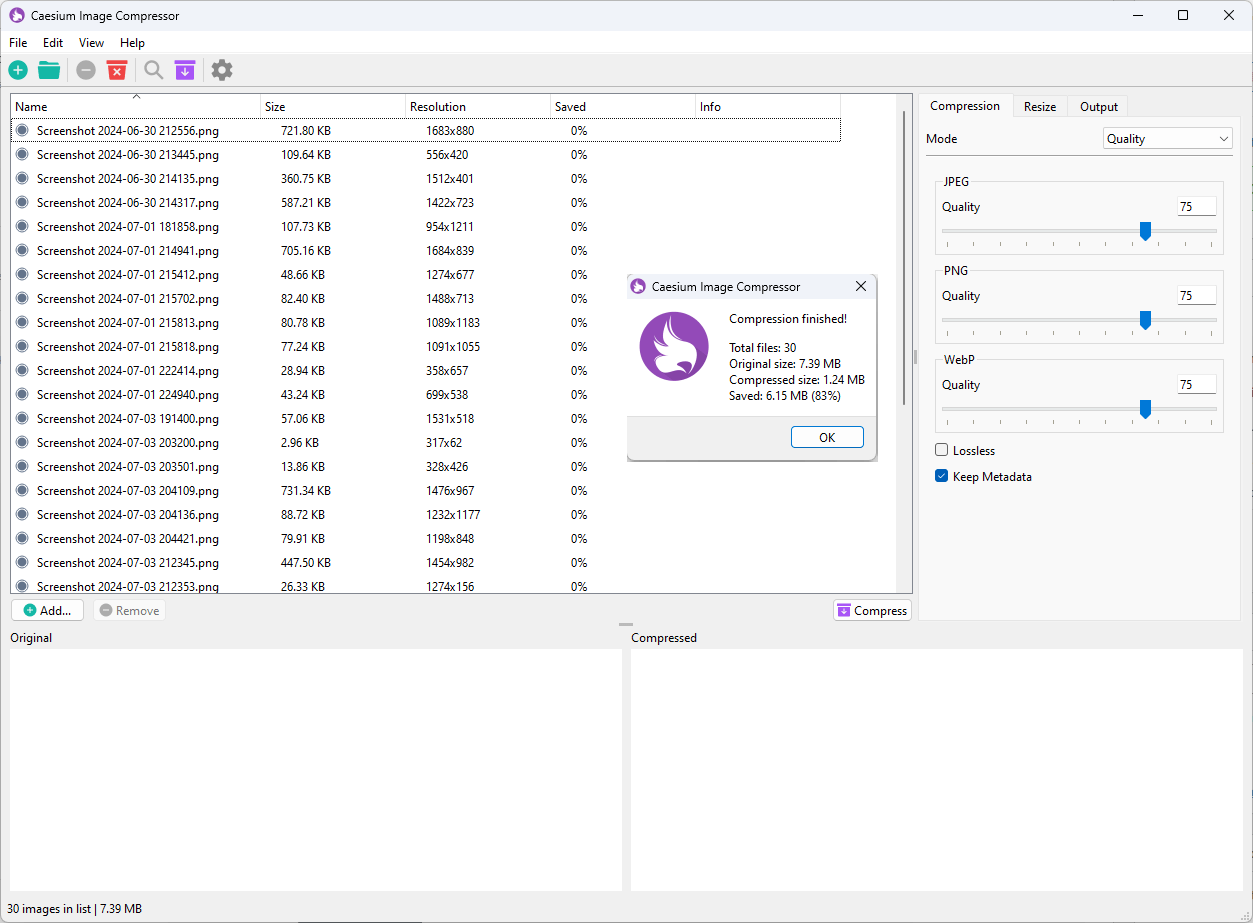The height and width of the screenshot is (923, 1253).
Task: Clear the list with red trash icon
Action: [x=117, y=70]
